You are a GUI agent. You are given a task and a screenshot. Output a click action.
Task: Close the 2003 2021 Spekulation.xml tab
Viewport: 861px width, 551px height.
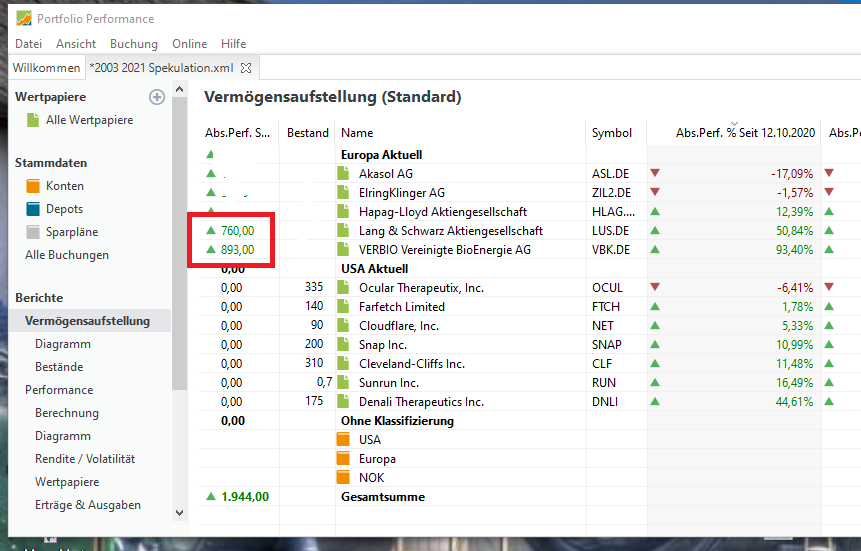coord(246,68)
